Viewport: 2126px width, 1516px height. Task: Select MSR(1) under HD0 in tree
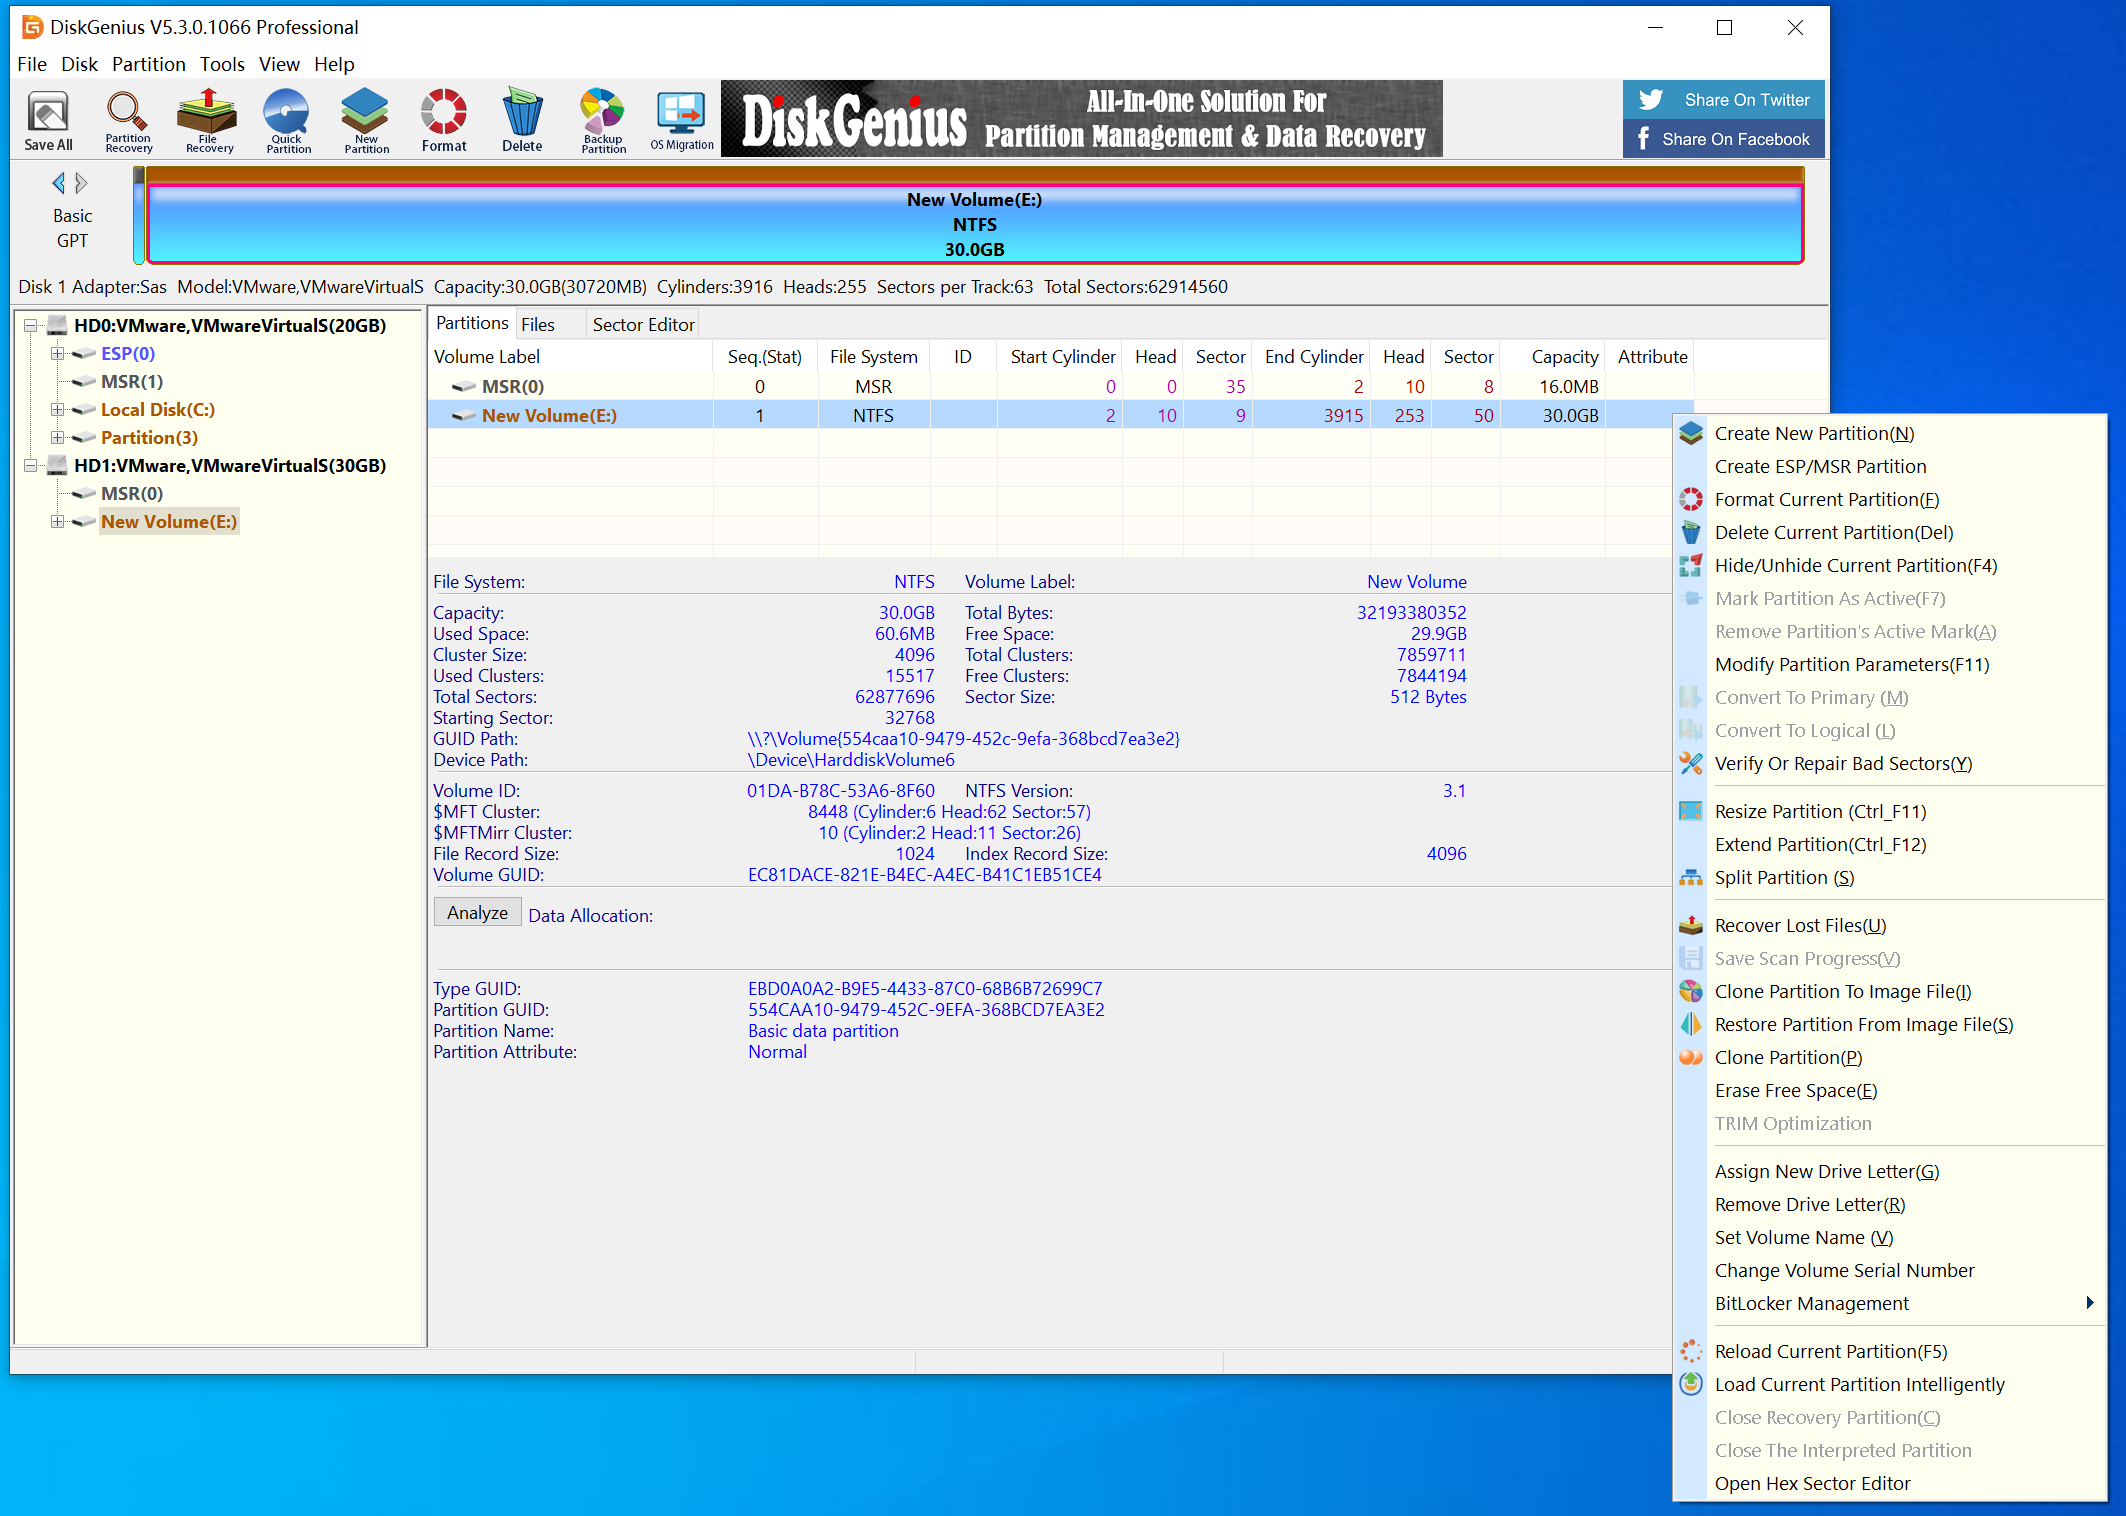click(x=131, y=382)
